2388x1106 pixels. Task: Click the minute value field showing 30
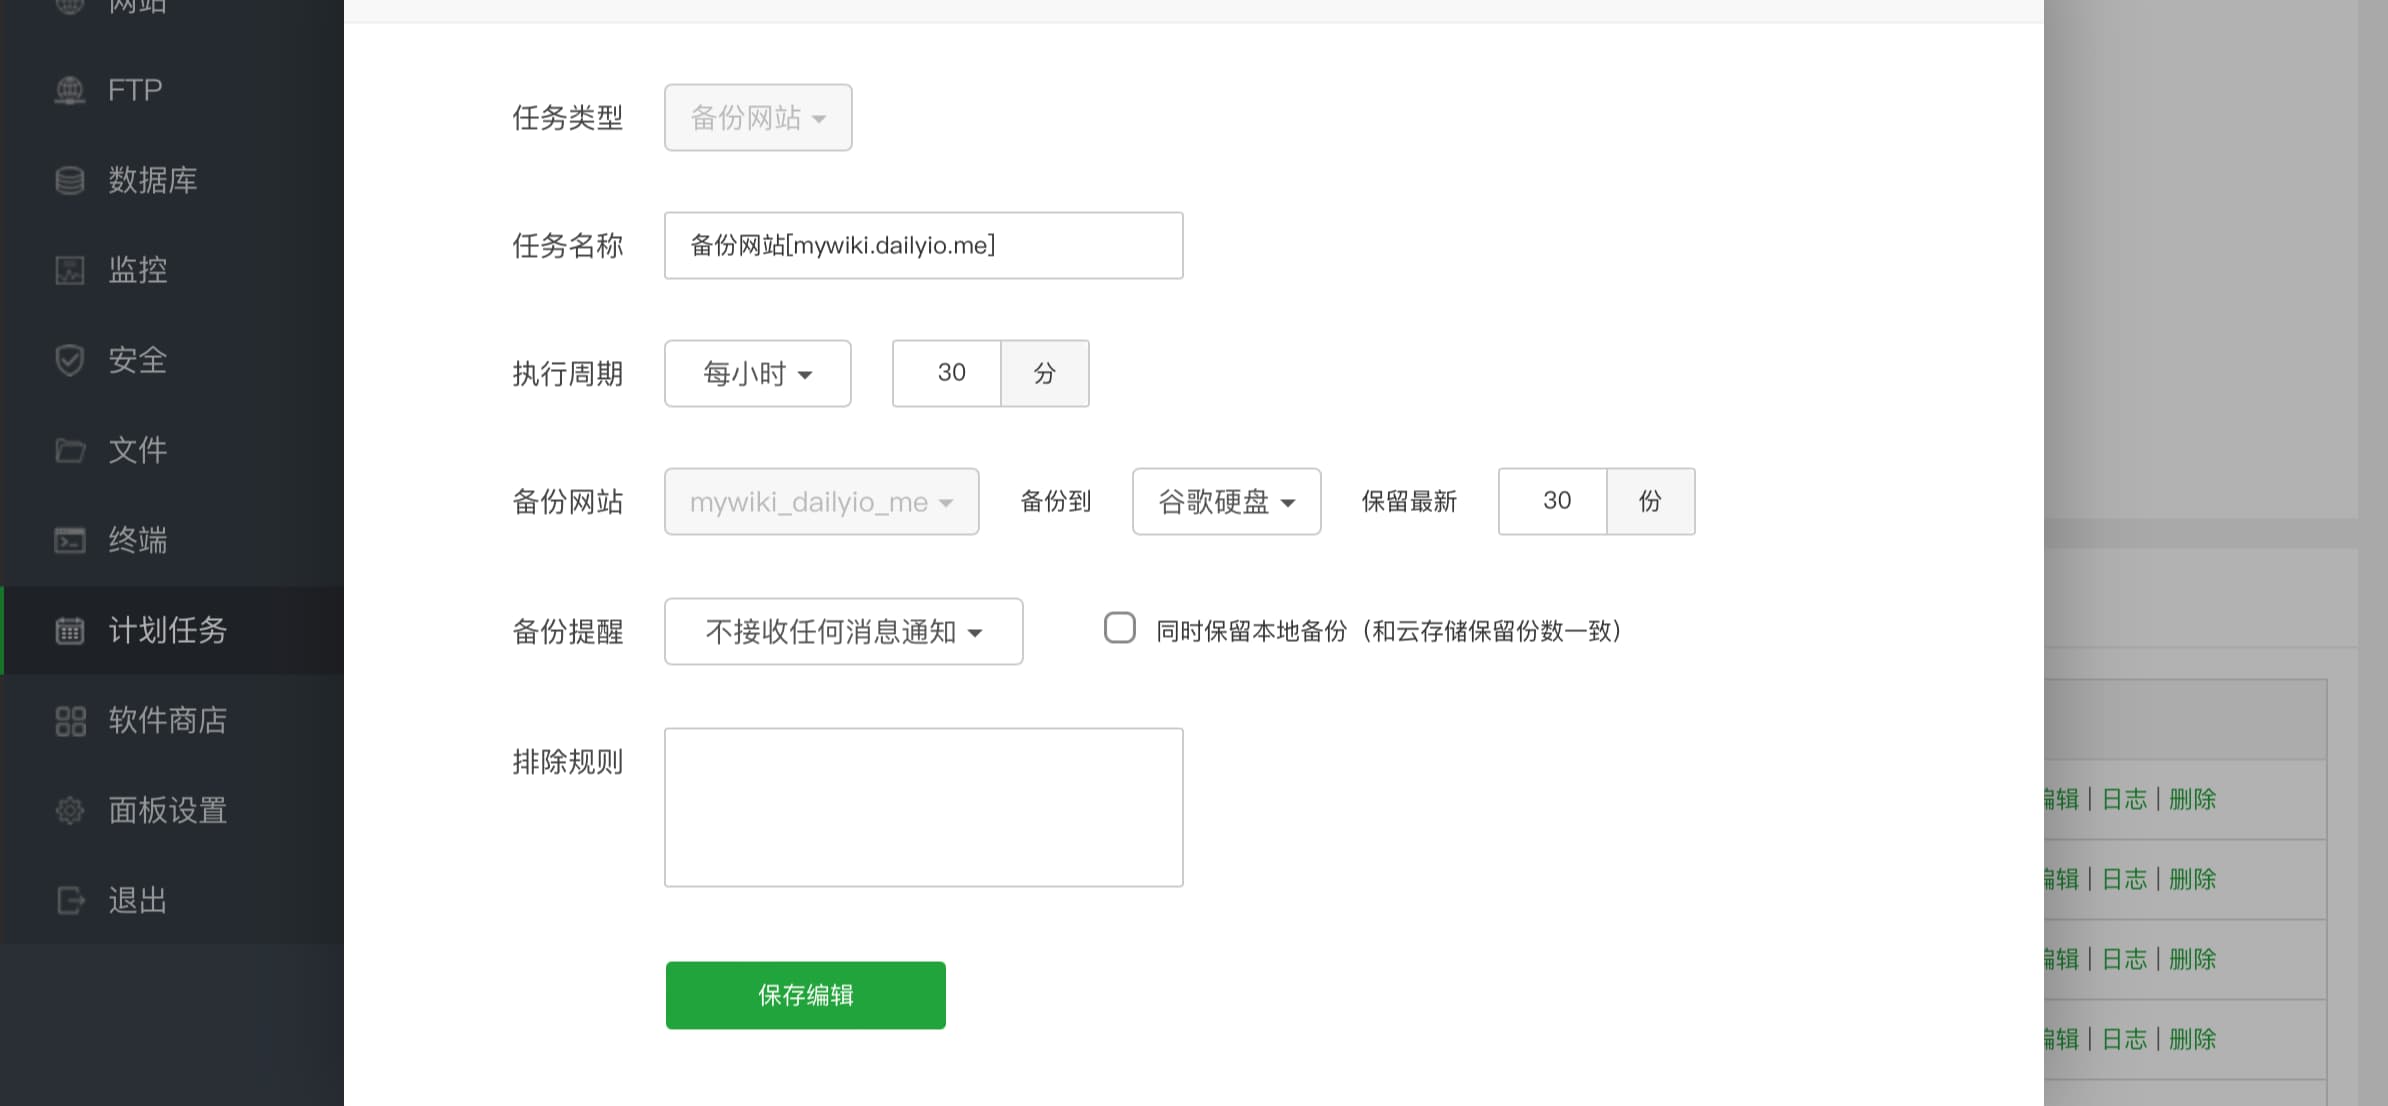click(947, 374)
